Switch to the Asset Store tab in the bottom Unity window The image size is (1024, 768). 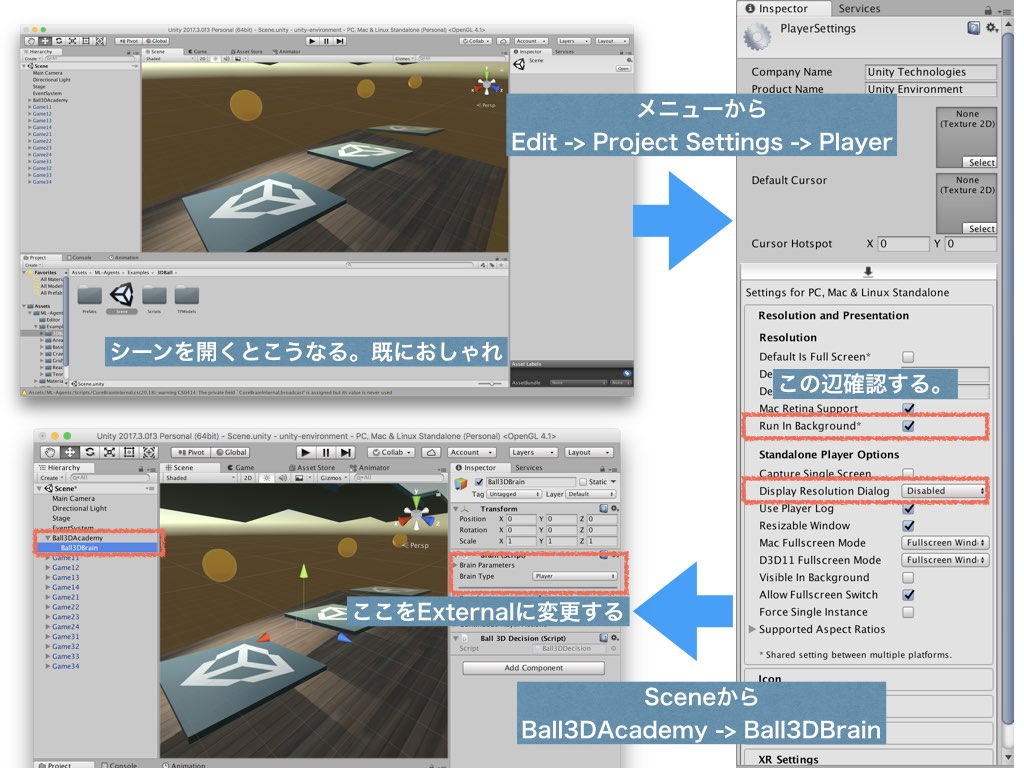(312, 468)
